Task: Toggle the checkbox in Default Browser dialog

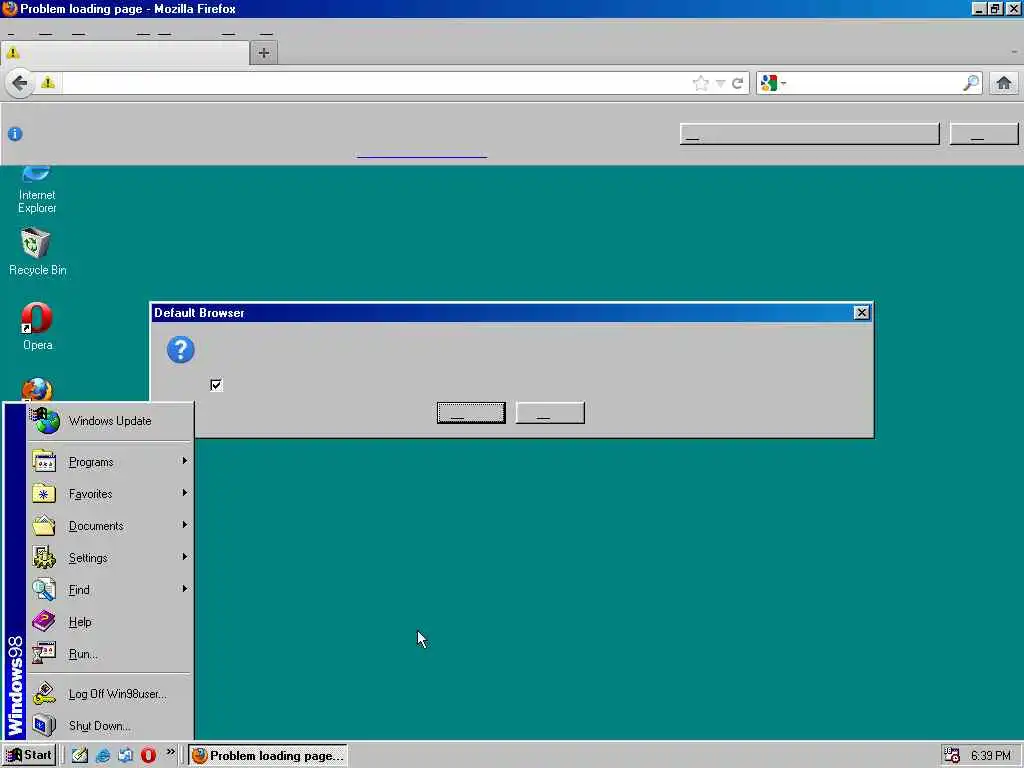Action: (216, 385)
